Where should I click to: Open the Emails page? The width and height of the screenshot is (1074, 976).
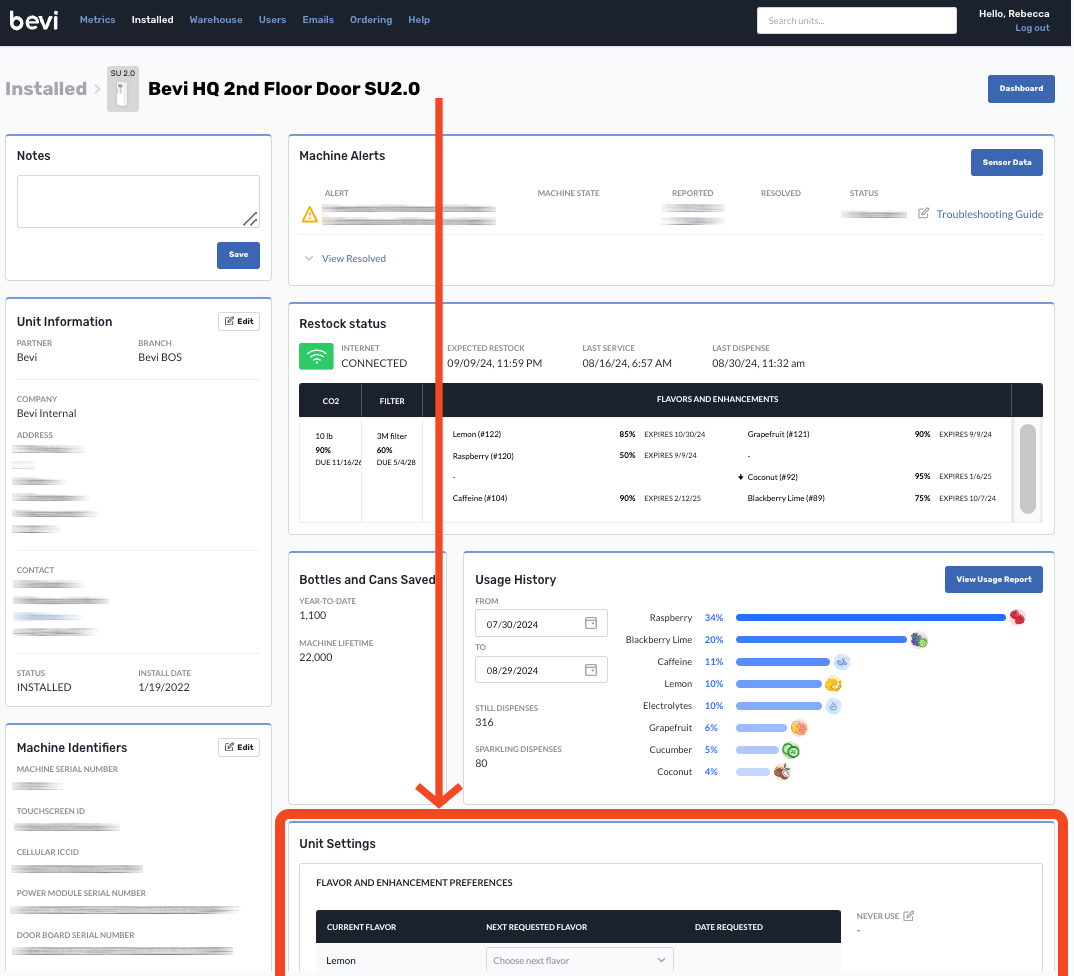tap(318, 20)
